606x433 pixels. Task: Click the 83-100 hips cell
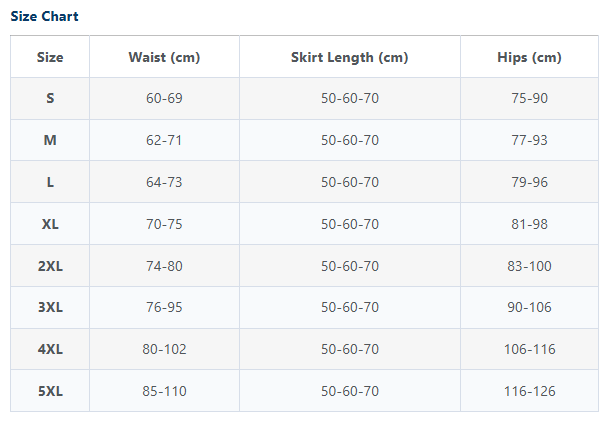(529, 266)
